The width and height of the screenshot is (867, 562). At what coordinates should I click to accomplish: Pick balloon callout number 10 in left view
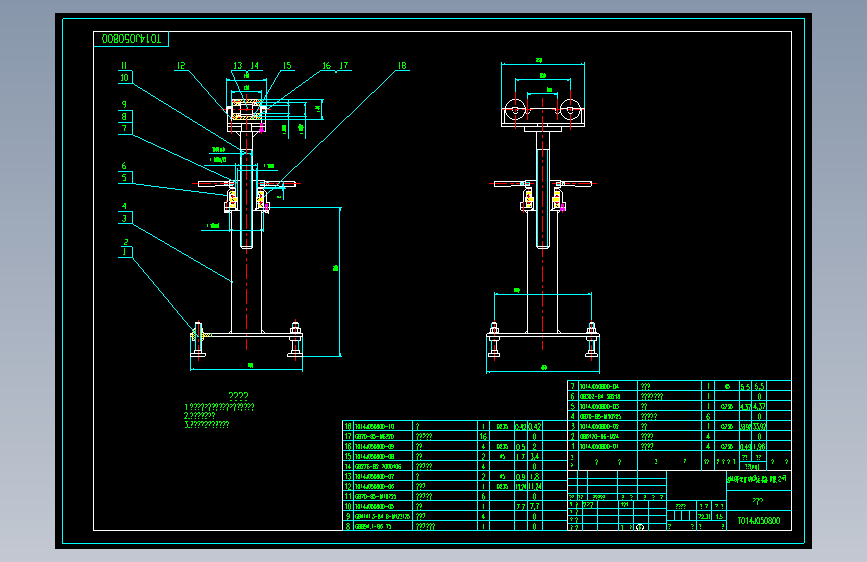pos(124,77)
